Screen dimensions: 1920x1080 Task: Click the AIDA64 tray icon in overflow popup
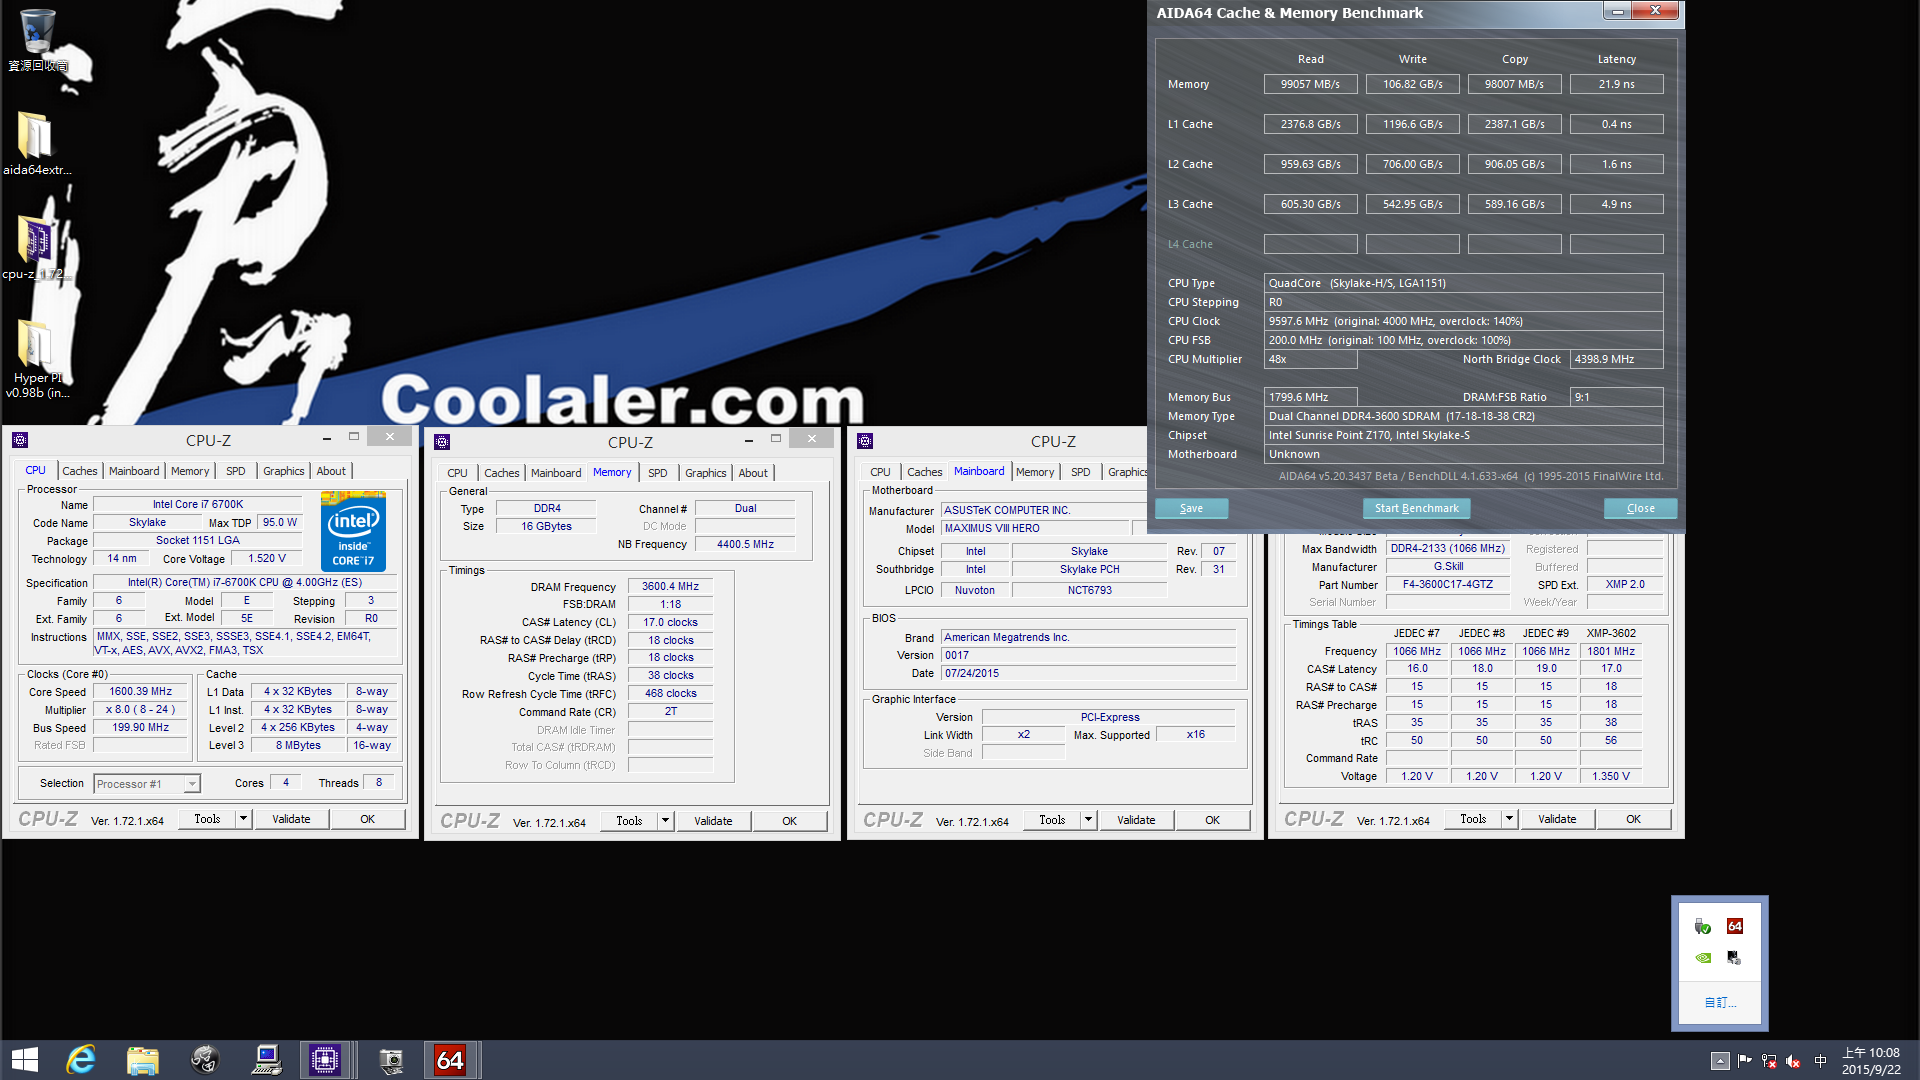(1735, 926)
